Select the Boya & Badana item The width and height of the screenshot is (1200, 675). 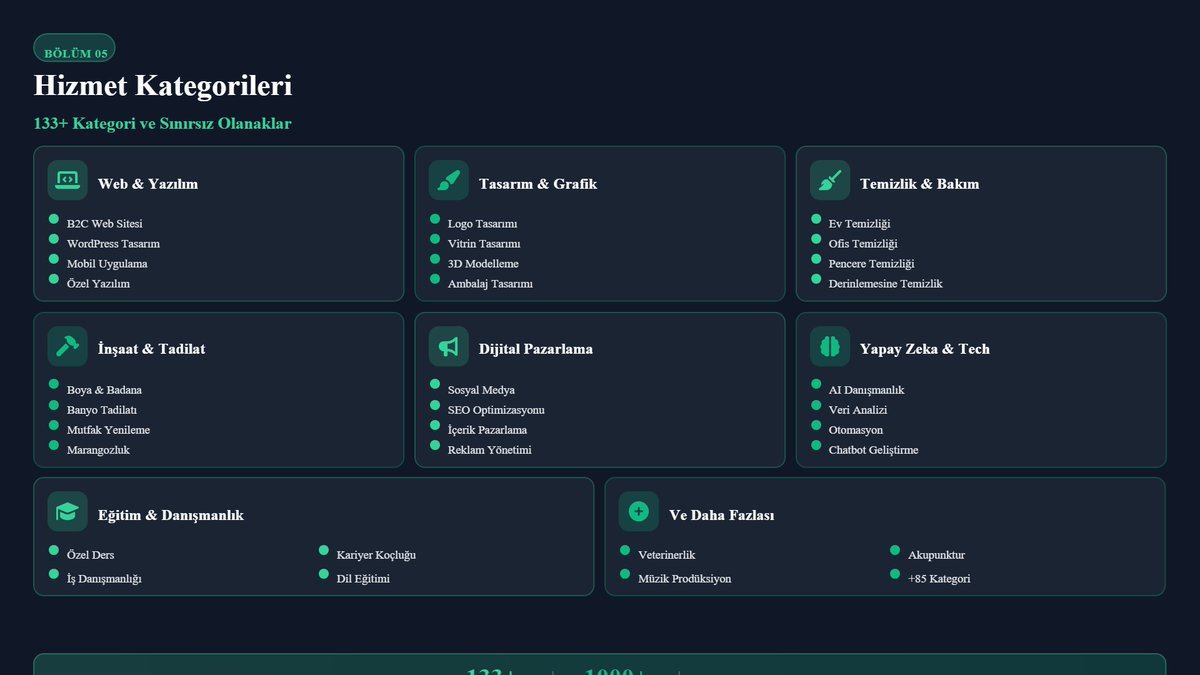[104, 390]
